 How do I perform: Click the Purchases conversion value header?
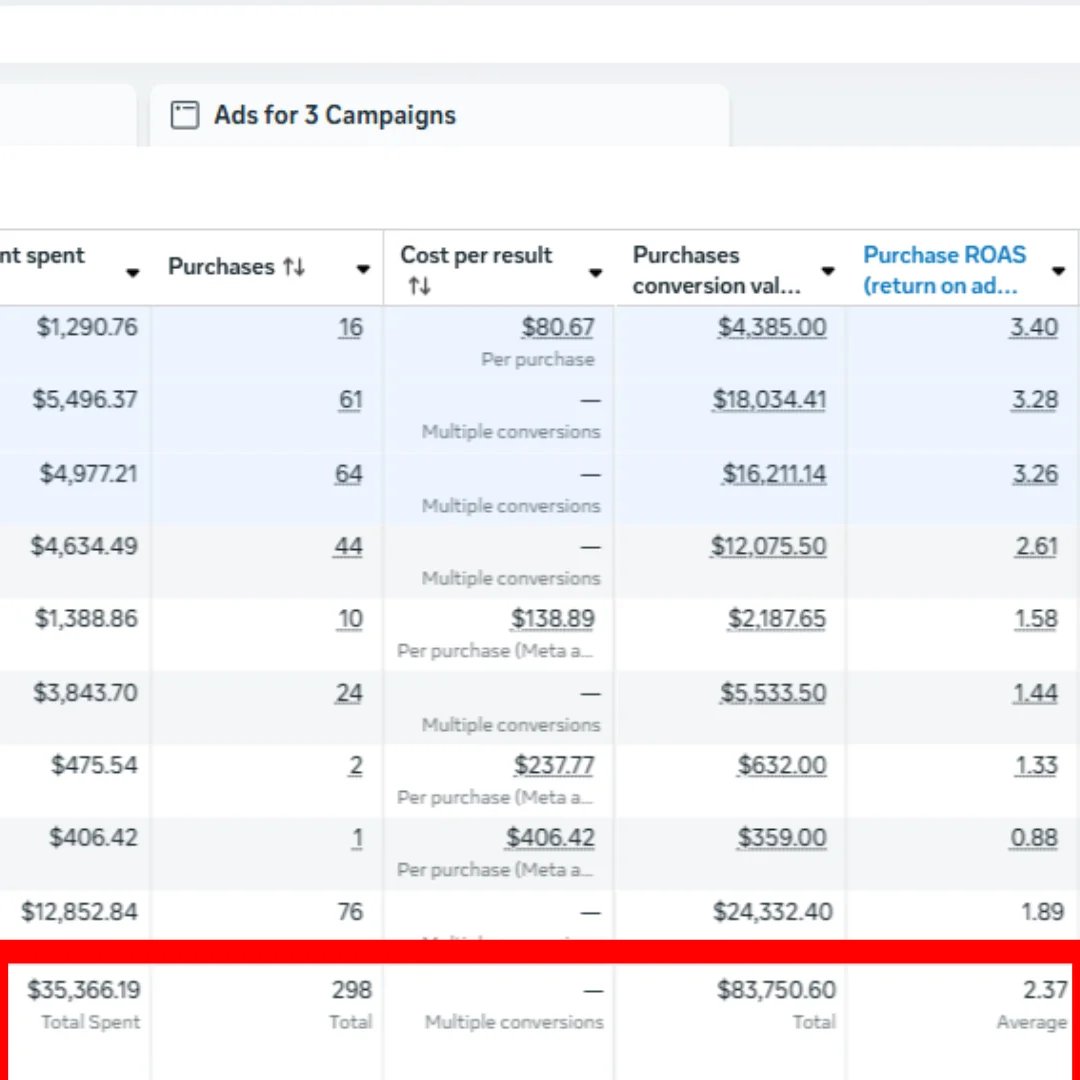click(x=716, y=269)
